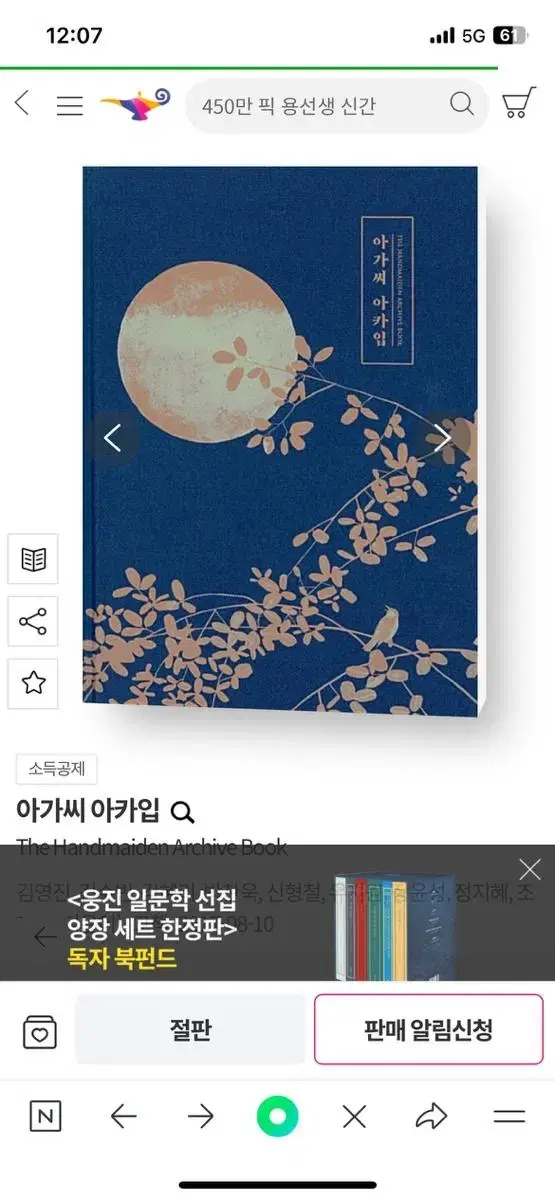Tap the 절판 button

[x=190, y=1030]
